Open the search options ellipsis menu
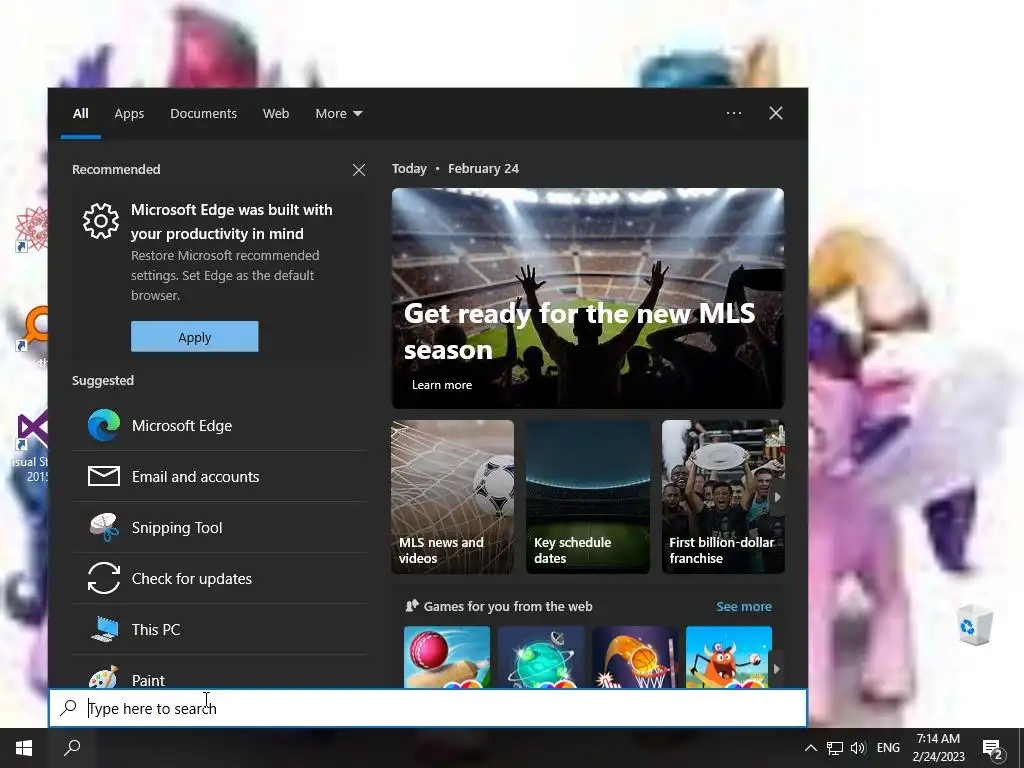1024x768 pixels. pyautogui.click(x=734, y=113)
